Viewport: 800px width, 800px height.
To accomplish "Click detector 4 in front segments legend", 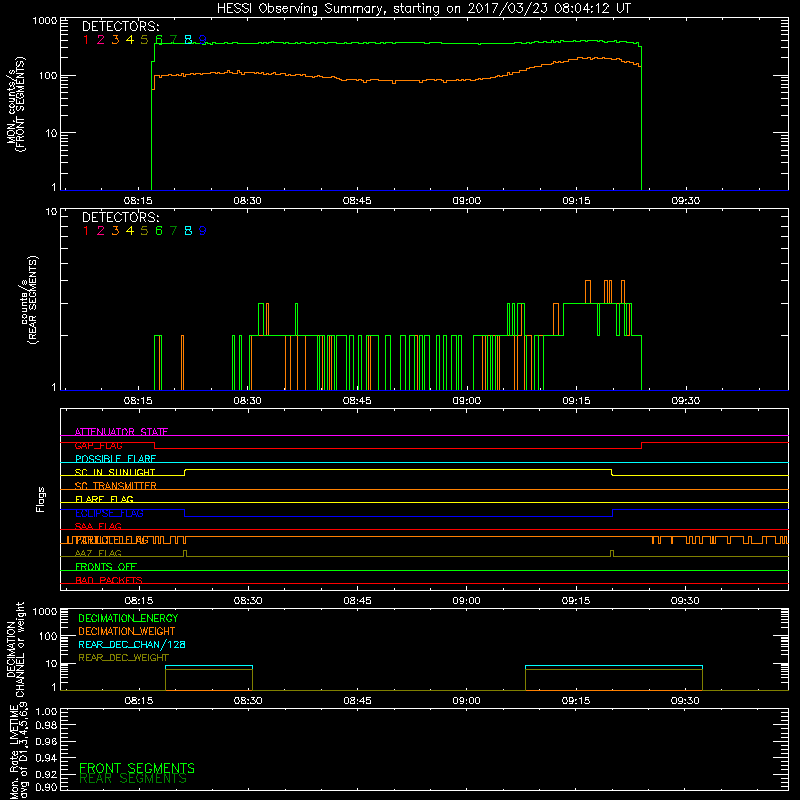I will coord(130,40).
